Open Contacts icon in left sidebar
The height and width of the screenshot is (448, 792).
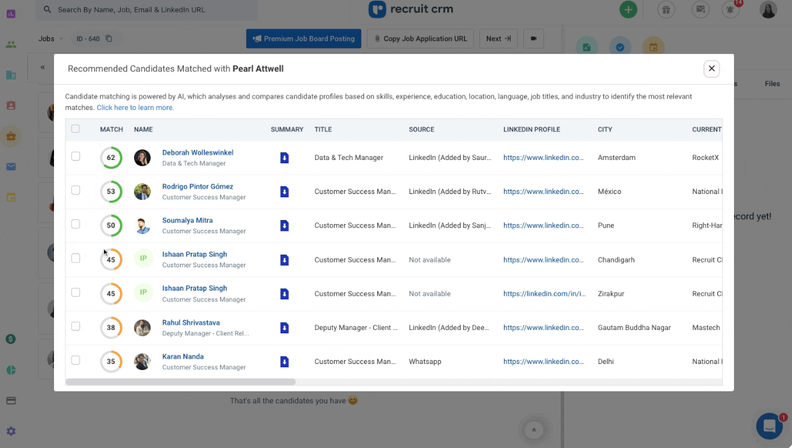pos(11,106)
